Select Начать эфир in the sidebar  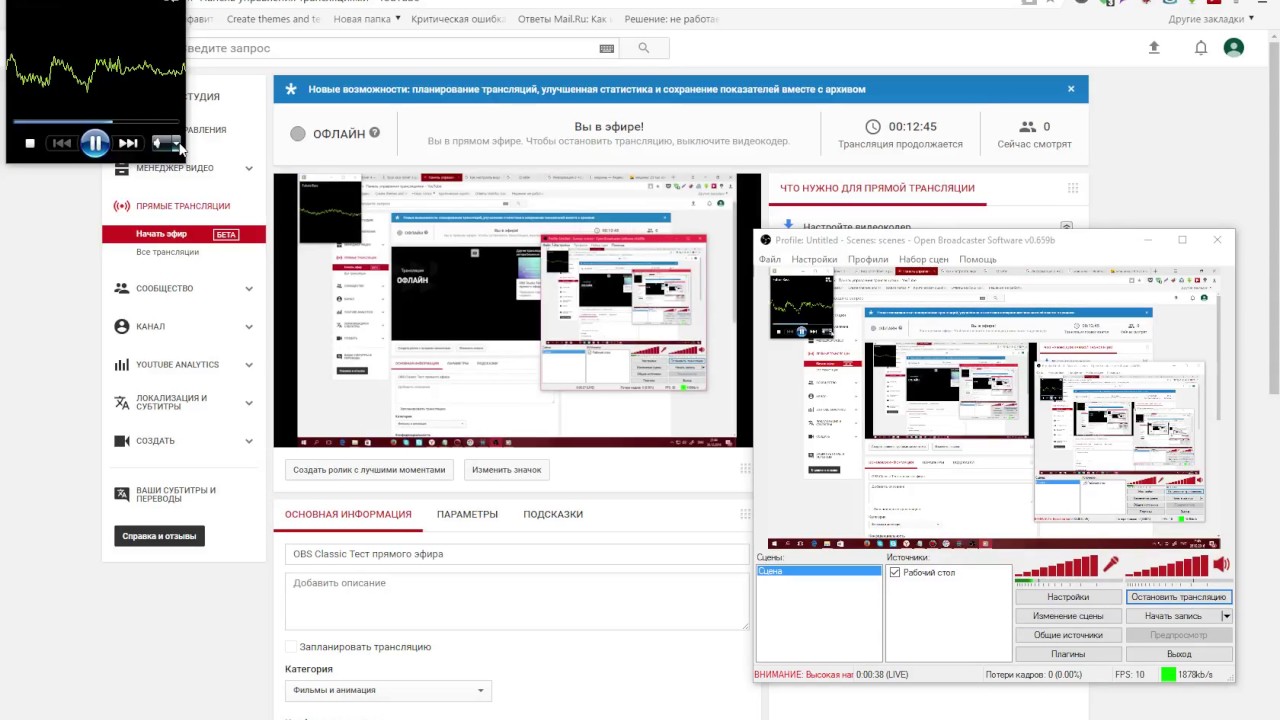click(x=184, y=234)
